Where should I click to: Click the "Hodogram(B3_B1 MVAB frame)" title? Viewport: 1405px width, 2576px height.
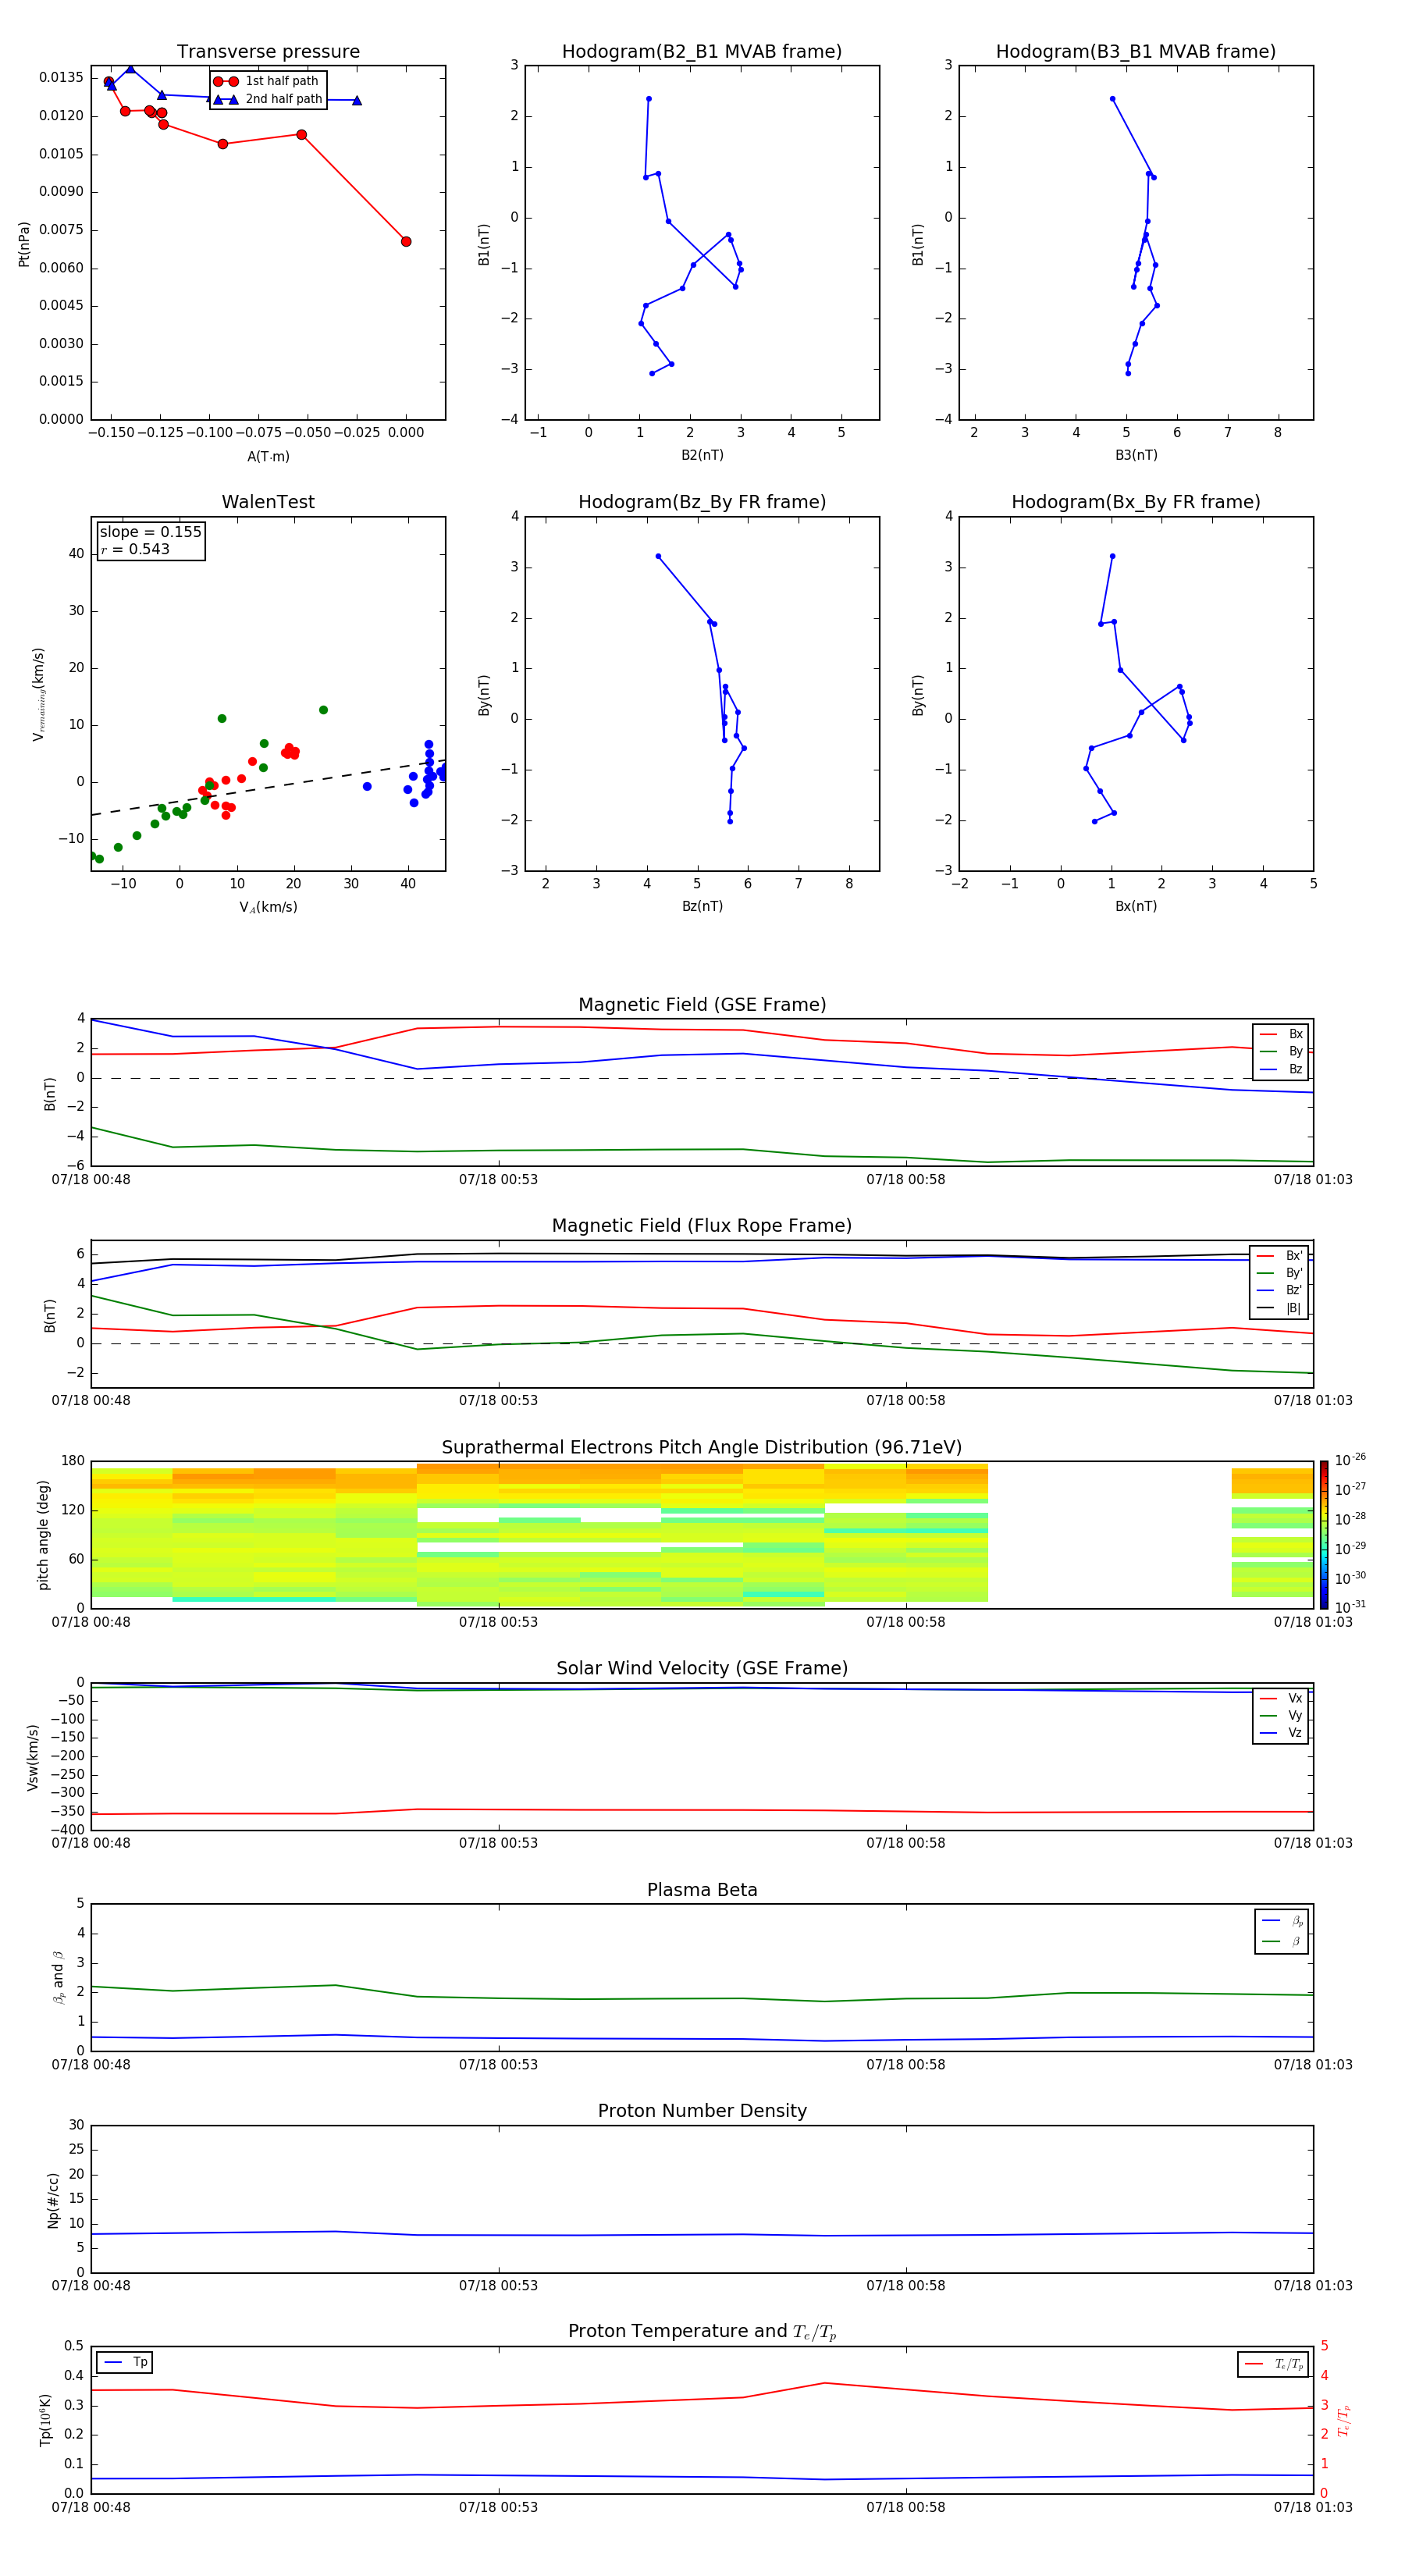1136,52
